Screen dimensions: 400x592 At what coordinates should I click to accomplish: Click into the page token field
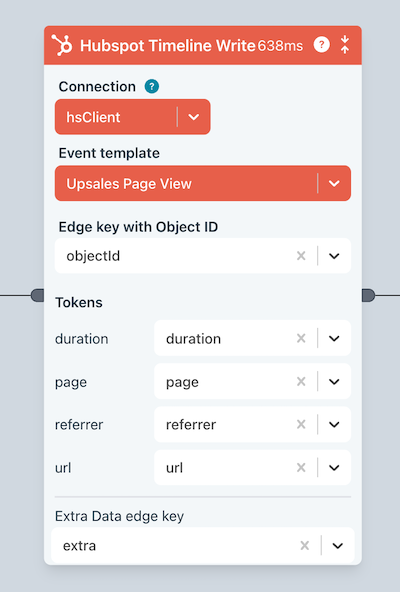[252, 381]
